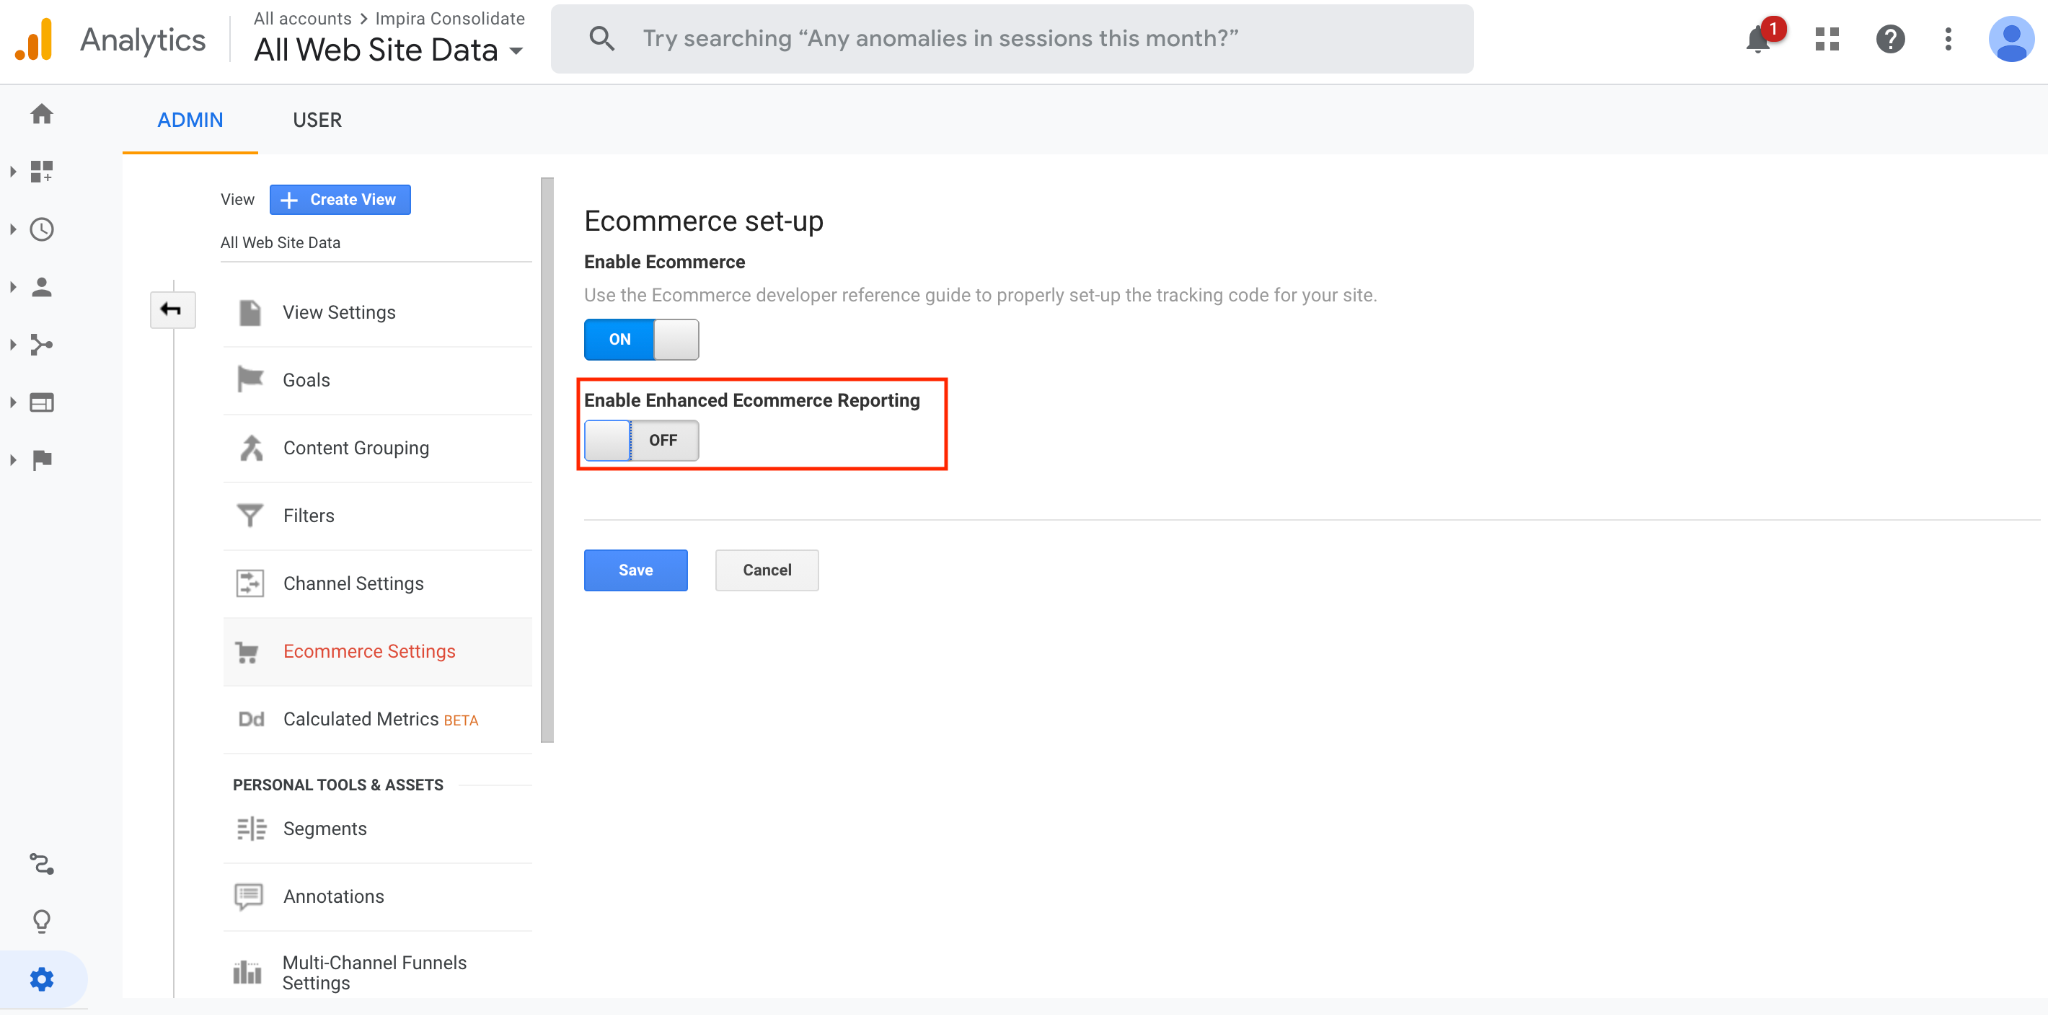Click the Create View button
2048x1015 pixels.
pyautogui.click(x=340, y=200)
